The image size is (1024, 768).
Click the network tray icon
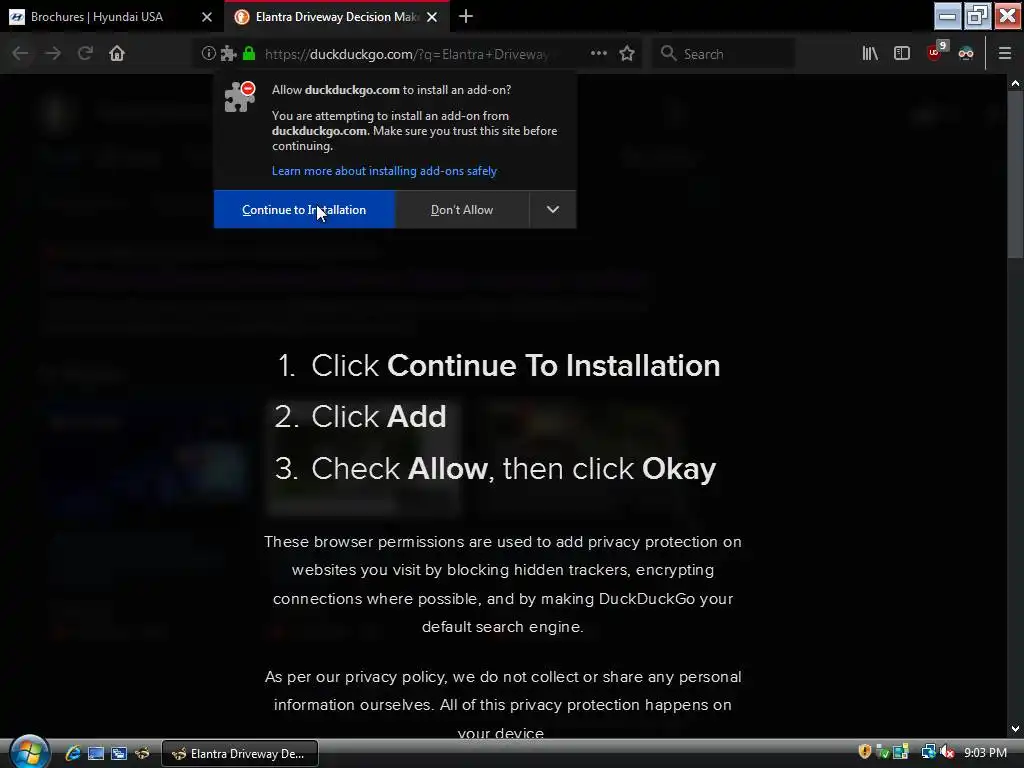927,752
